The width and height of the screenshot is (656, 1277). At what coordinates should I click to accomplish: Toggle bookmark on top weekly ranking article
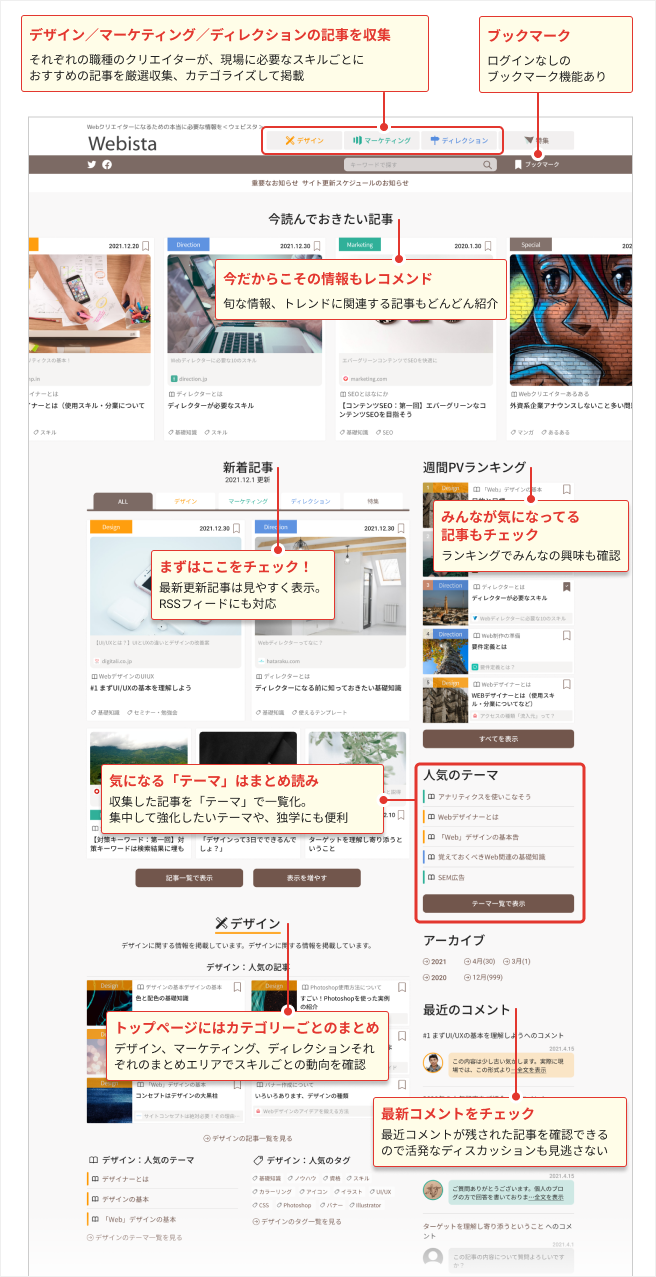tap(566, 490)
